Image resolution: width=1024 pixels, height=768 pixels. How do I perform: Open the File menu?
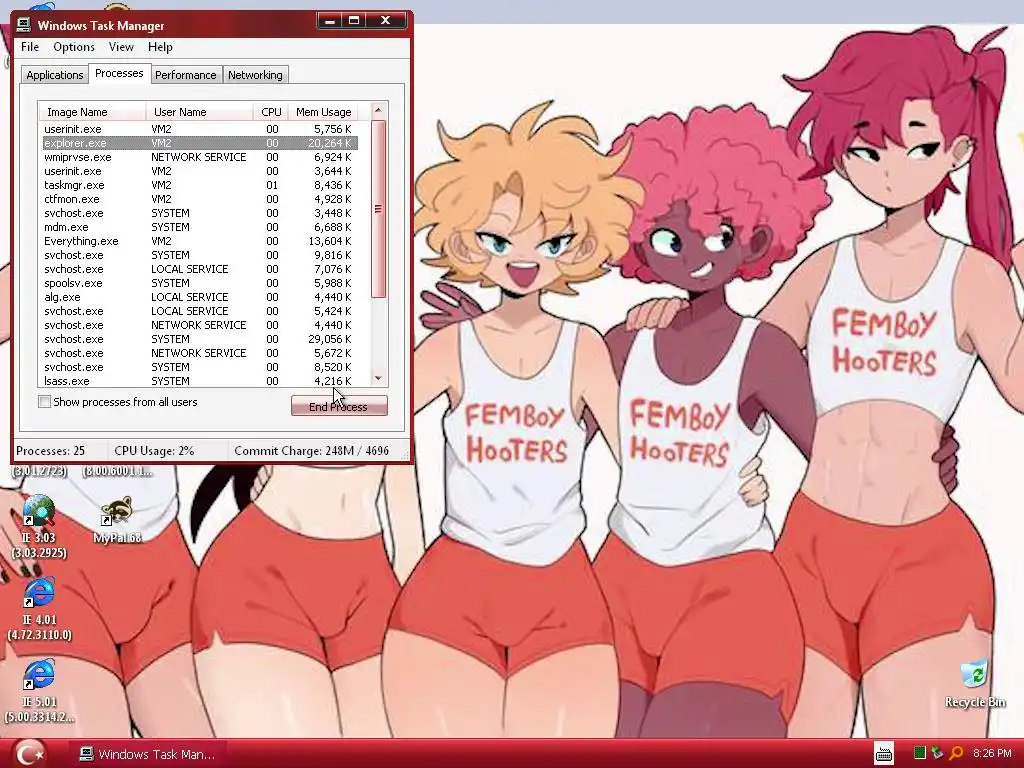tap(30, 47)
